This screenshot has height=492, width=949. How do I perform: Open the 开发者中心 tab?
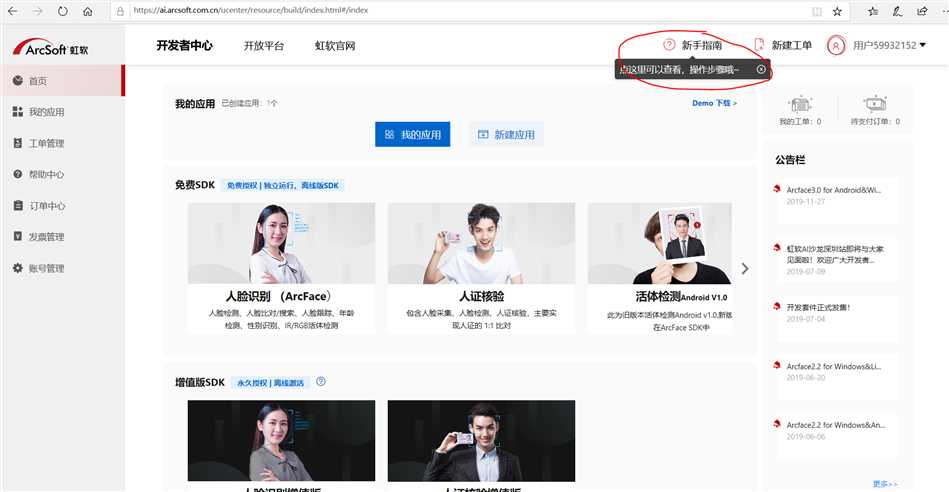point(185,45)
